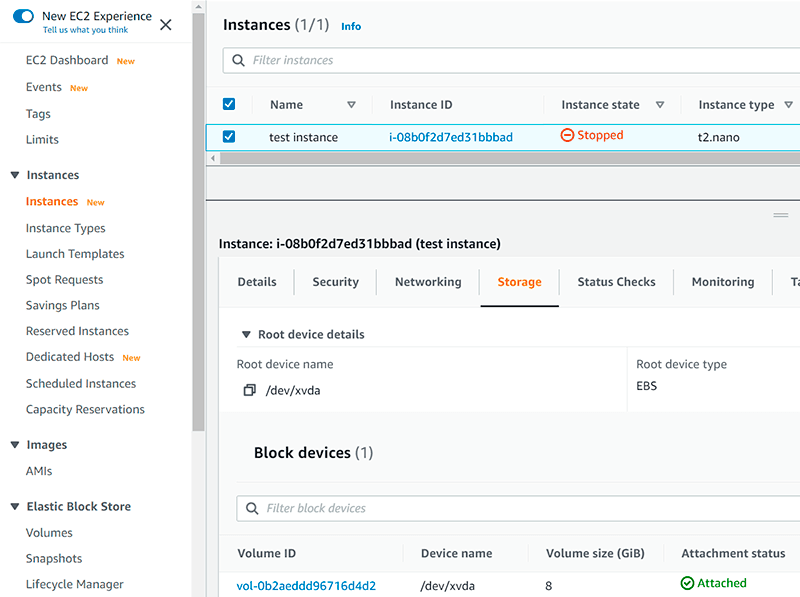Collapse Root device details section
The width and height of the screenshot is (800, 597).
coord(246,335)
